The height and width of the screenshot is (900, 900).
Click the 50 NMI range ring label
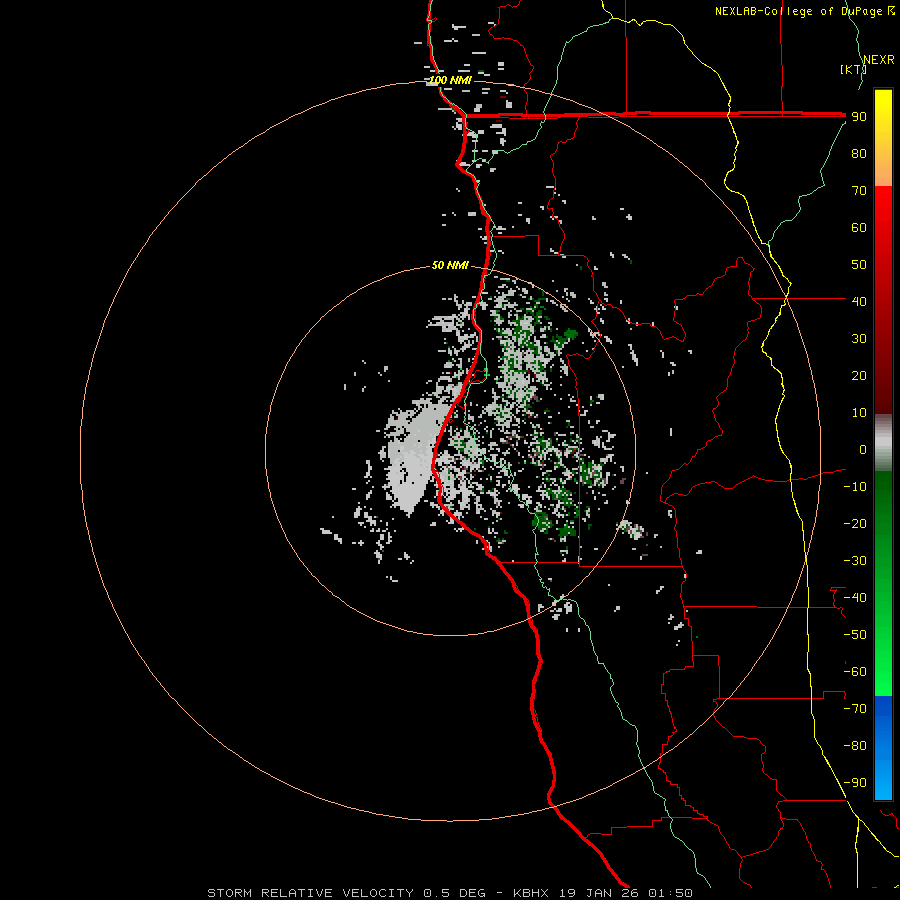pyautogui.click(x=450, y=265)
